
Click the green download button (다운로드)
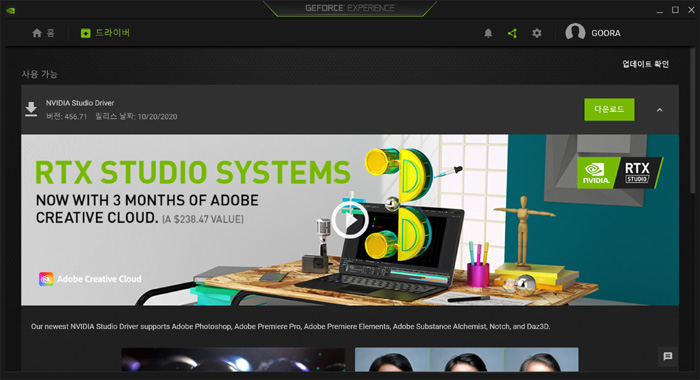coord(609,109)
